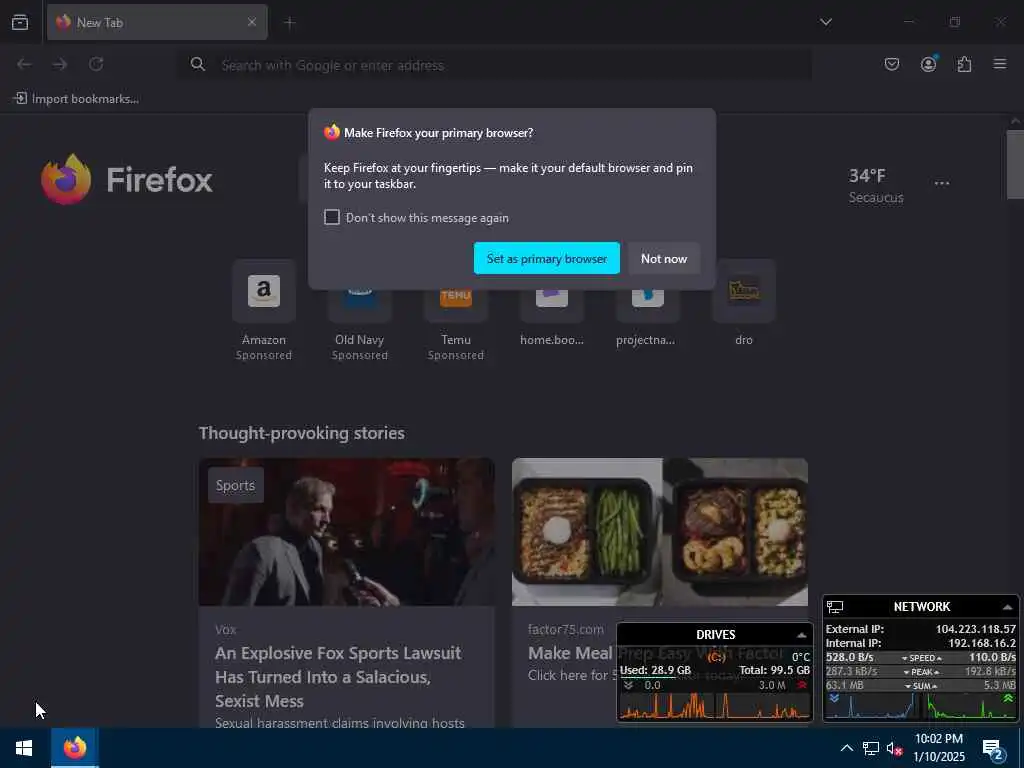Click the factor75.com source text

(566, 629)
